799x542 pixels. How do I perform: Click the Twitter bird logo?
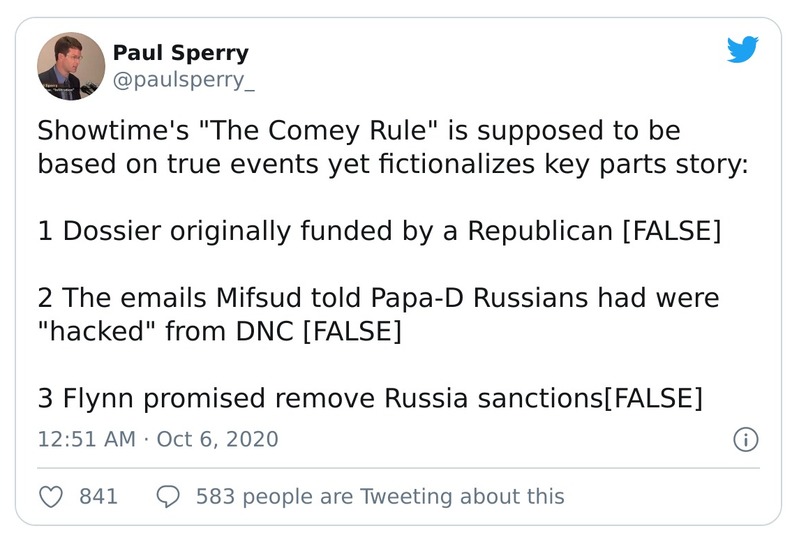(x=742, y=49)
